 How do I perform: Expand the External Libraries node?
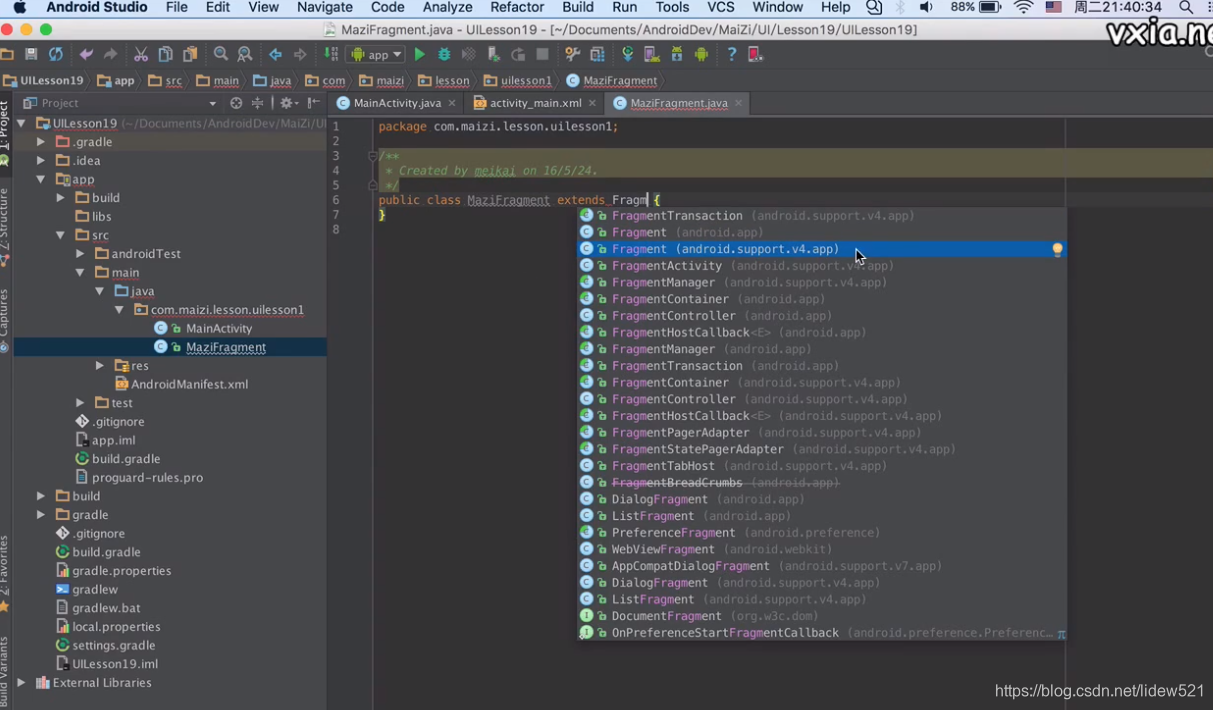click(21, 683)
